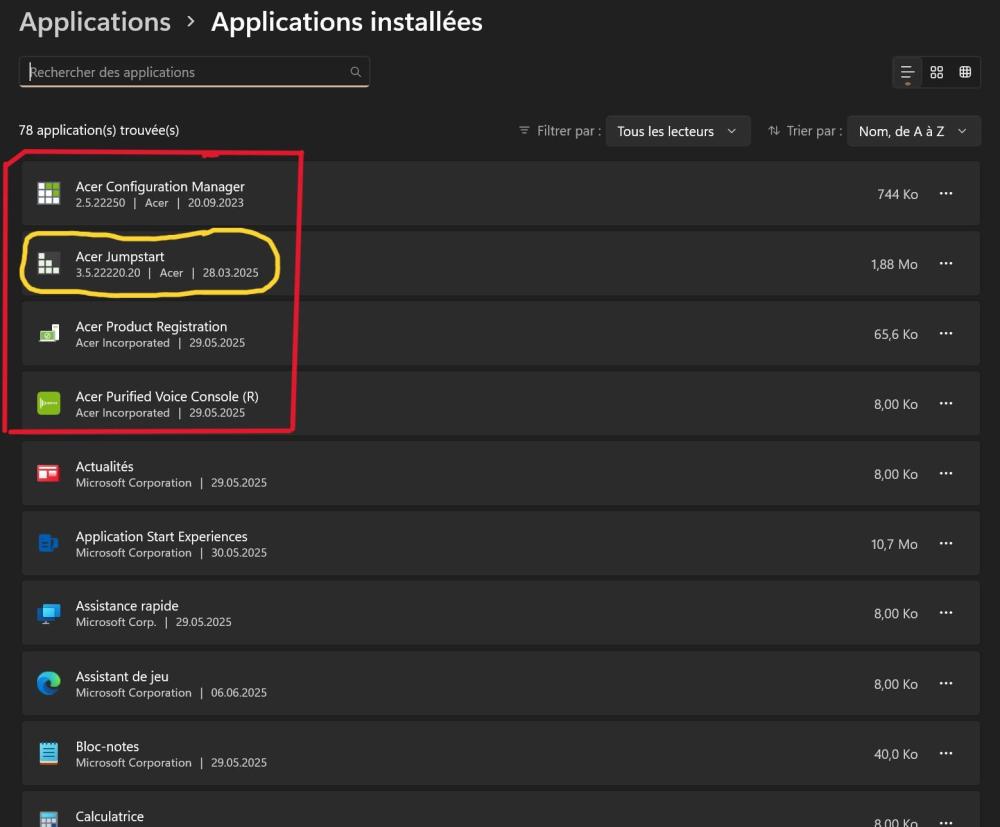Image resolution: width=1000 pixels, height=827 pixels.
Task: Go back to Applications breadcrumb
Action: 95,22
